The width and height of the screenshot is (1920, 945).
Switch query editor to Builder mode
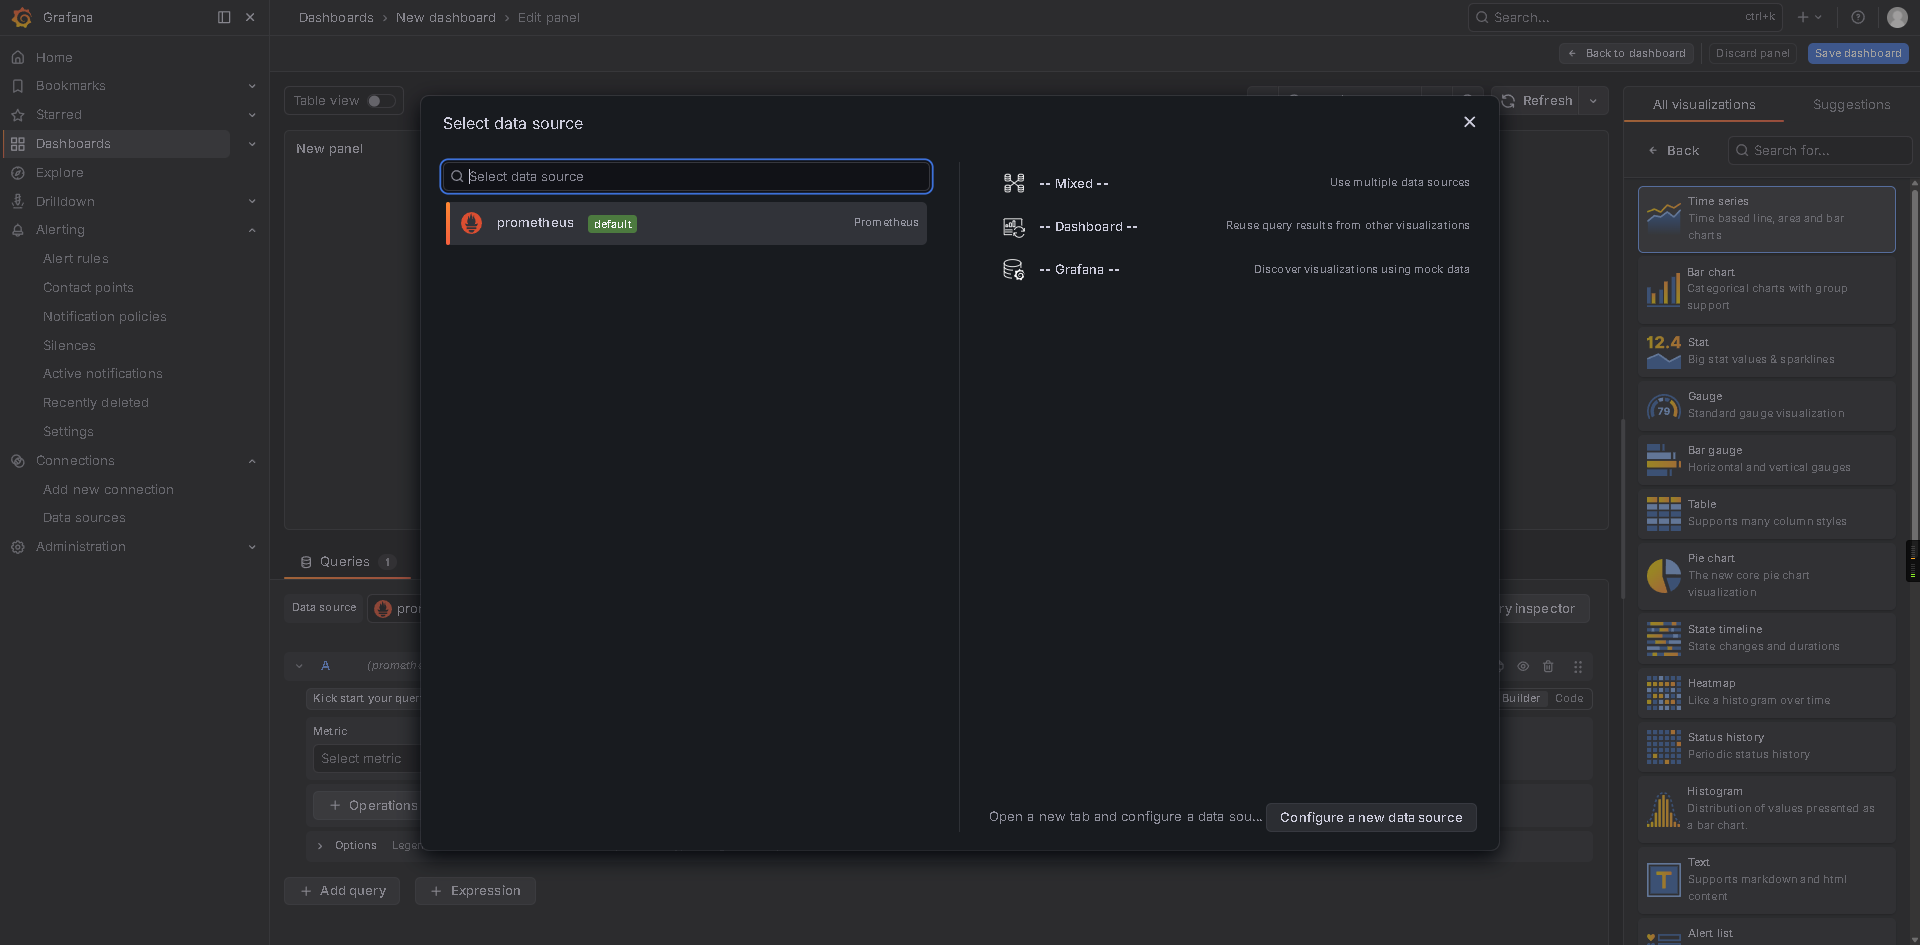[1521, 699]
